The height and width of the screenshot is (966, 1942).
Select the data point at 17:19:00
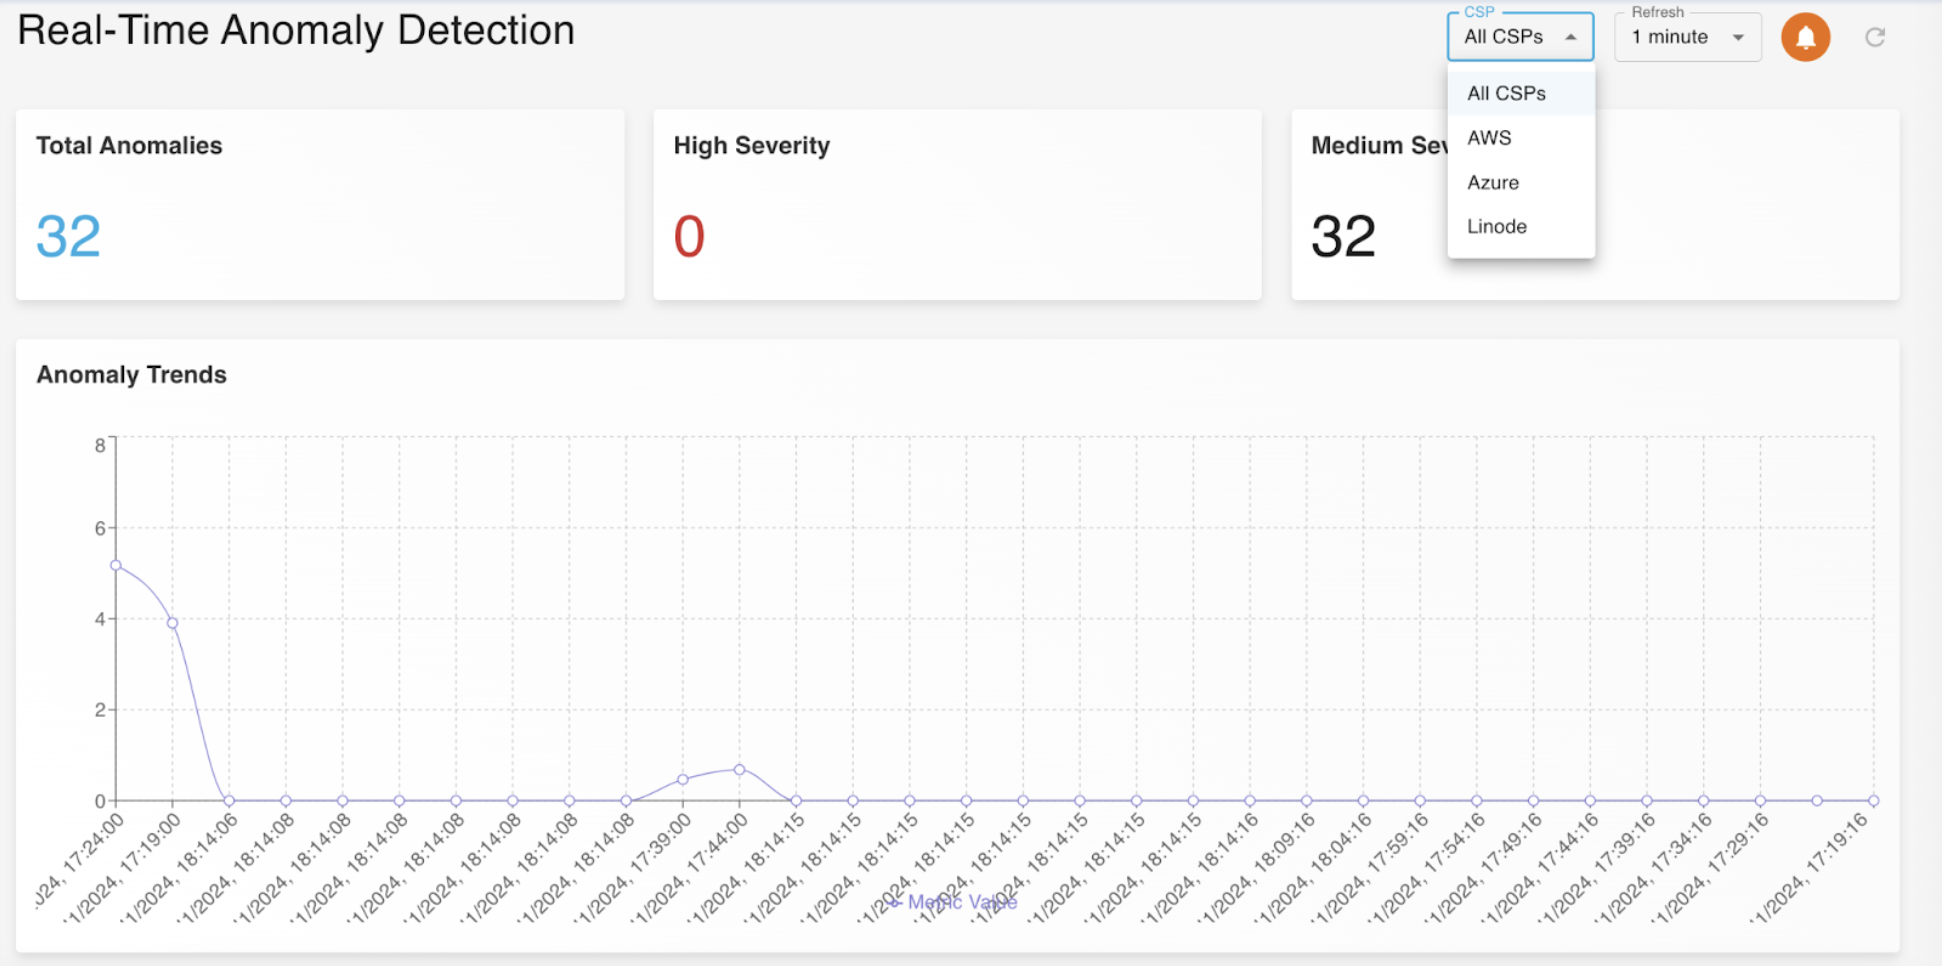pyautogui.click(x=173, y=623)
